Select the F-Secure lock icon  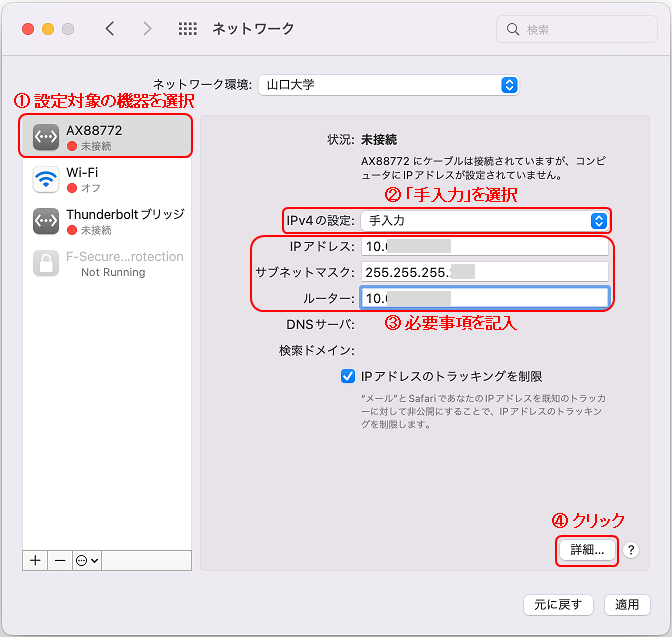point(46,263)
